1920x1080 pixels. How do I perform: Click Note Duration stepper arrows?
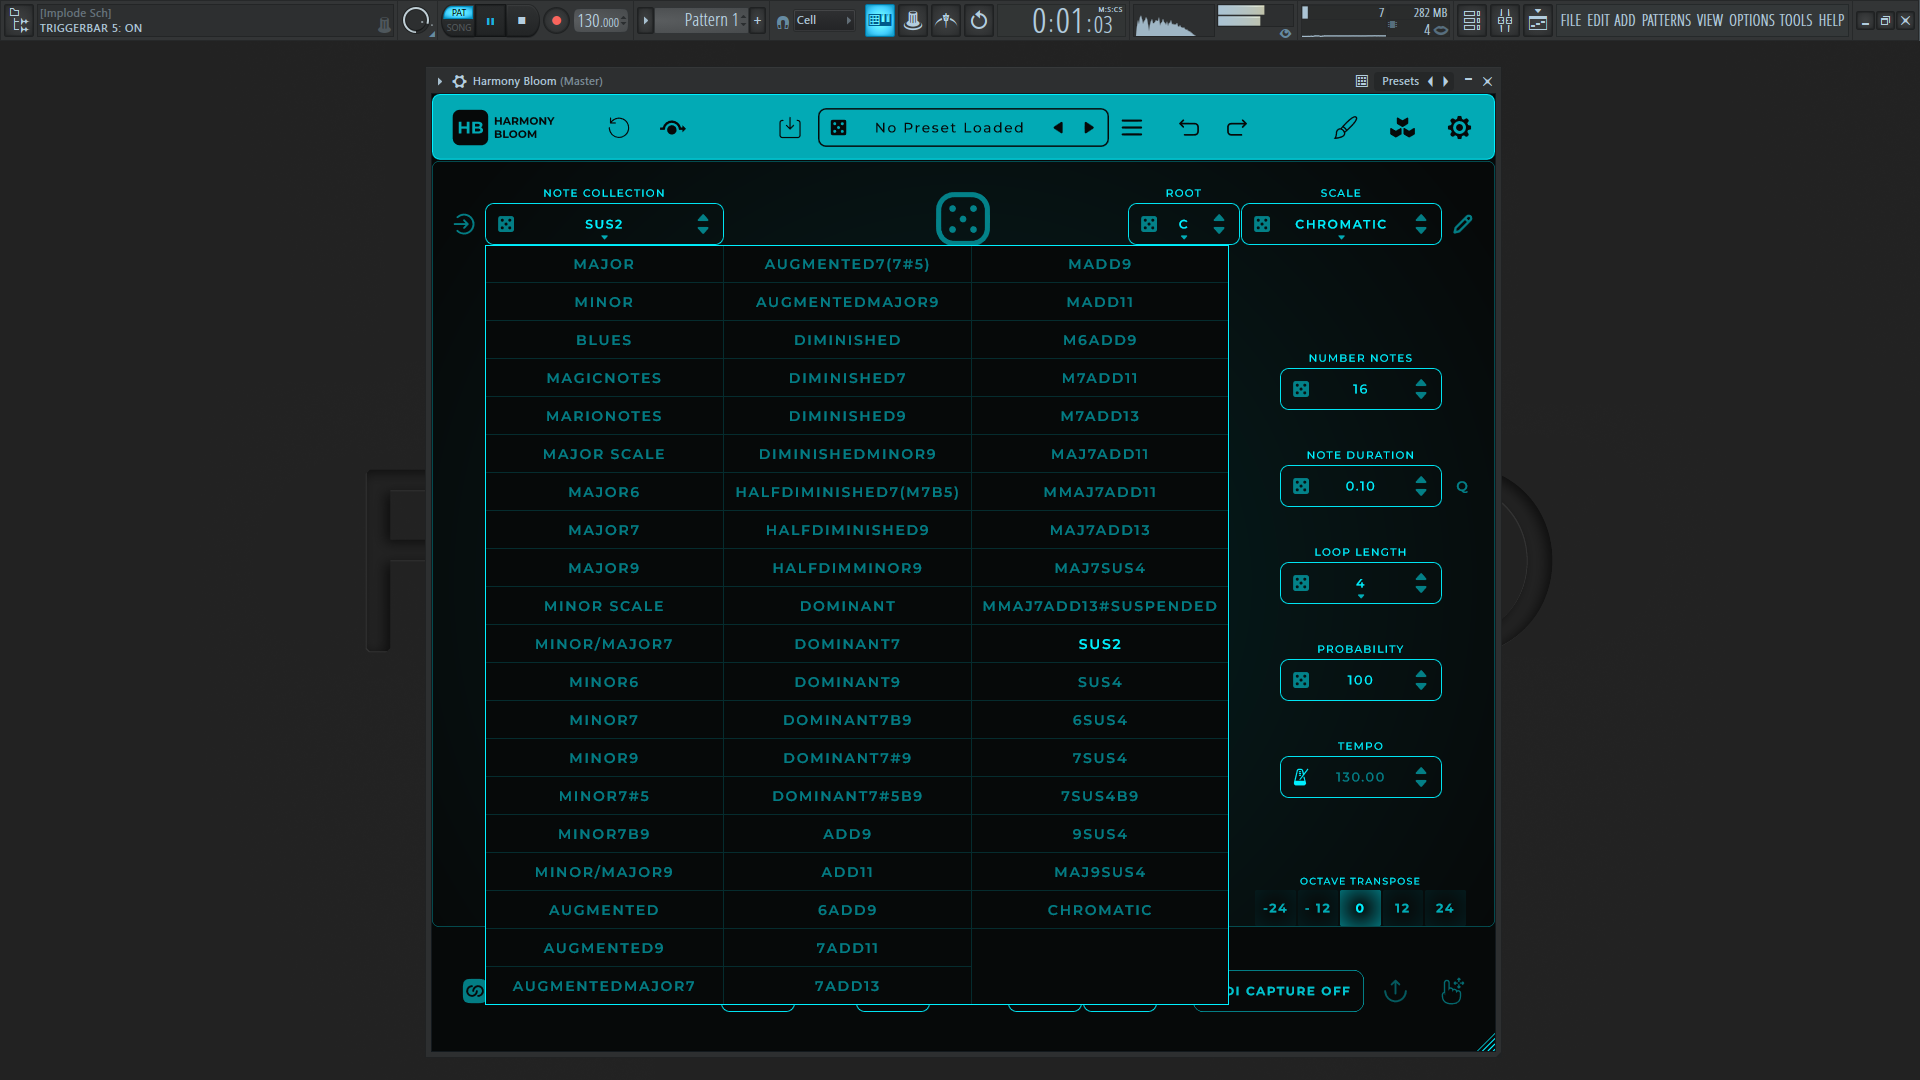1421,486
